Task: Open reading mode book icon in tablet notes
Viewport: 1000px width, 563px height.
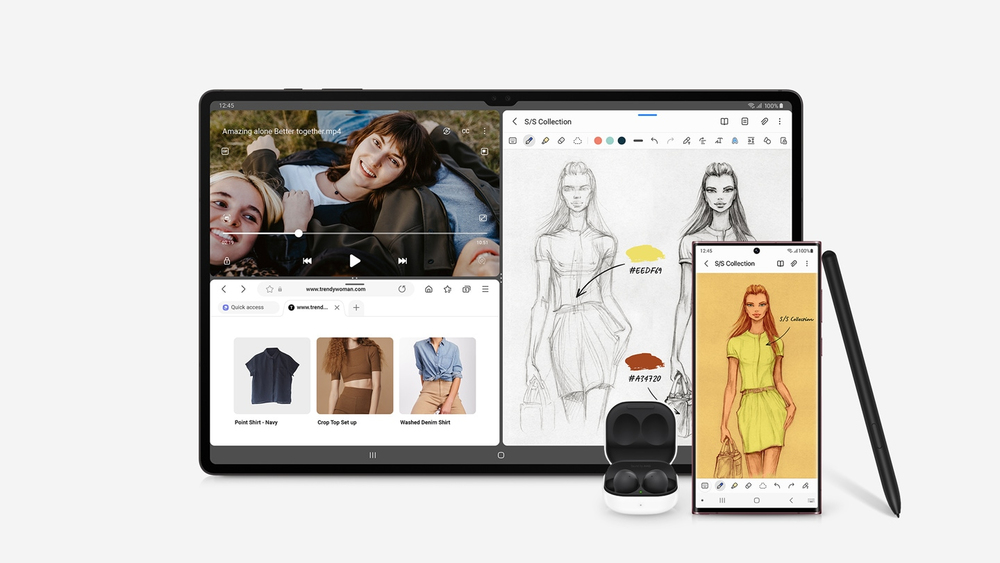Action: [725, 121]
